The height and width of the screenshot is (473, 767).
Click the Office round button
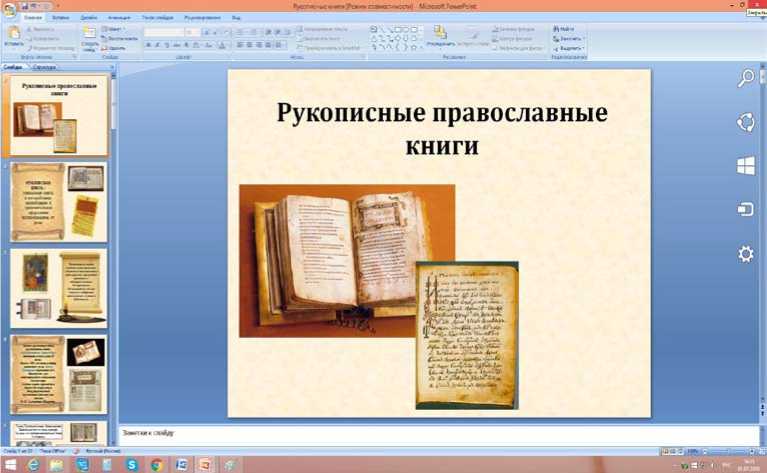point(9,9)
